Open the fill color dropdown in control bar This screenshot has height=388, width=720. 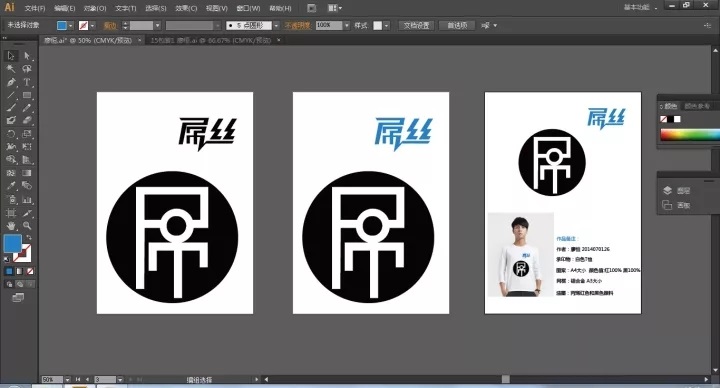click(x=71, y=26)
